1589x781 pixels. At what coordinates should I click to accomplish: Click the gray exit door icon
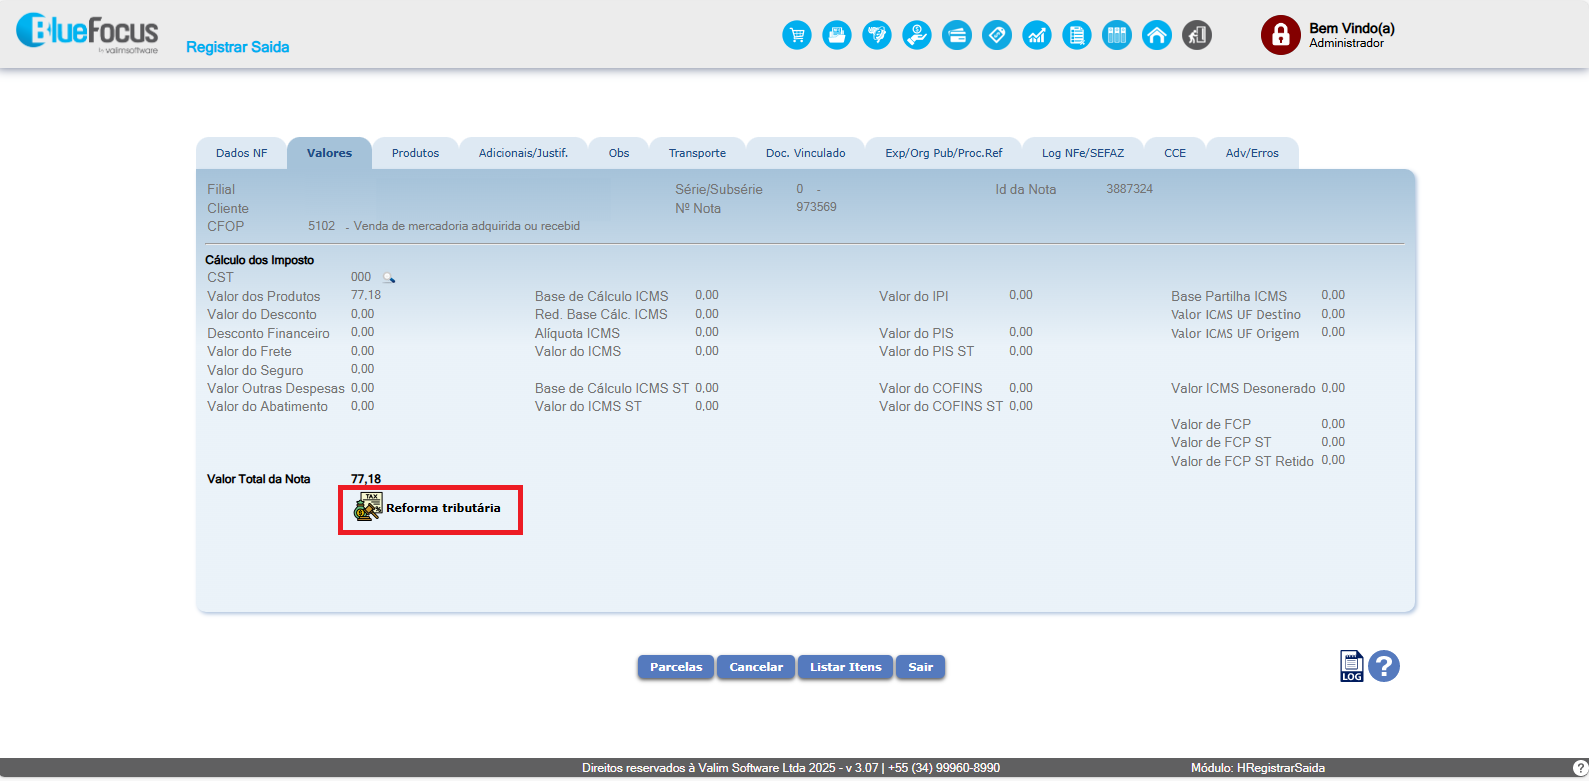1197,36
